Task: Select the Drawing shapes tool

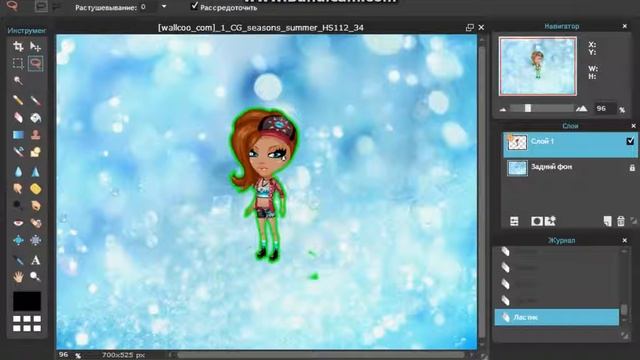Action: (36, 152)
